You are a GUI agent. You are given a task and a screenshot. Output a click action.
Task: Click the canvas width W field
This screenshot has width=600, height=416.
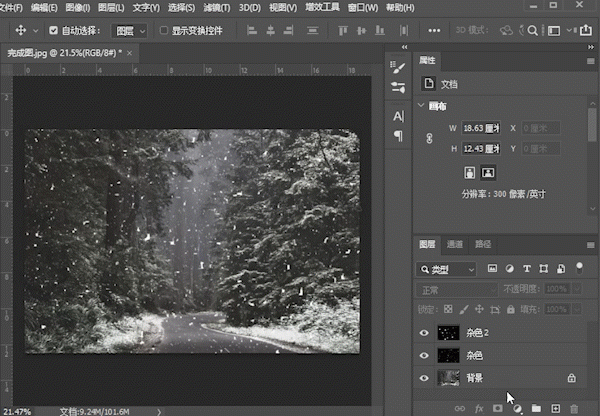482,128
